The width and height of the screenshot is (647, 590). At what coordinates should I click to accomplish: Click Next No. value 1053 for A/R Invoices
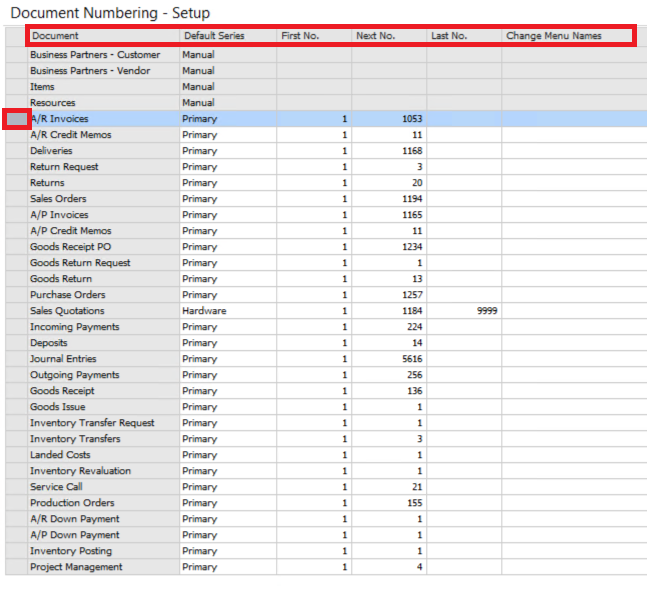click(411, 119)
